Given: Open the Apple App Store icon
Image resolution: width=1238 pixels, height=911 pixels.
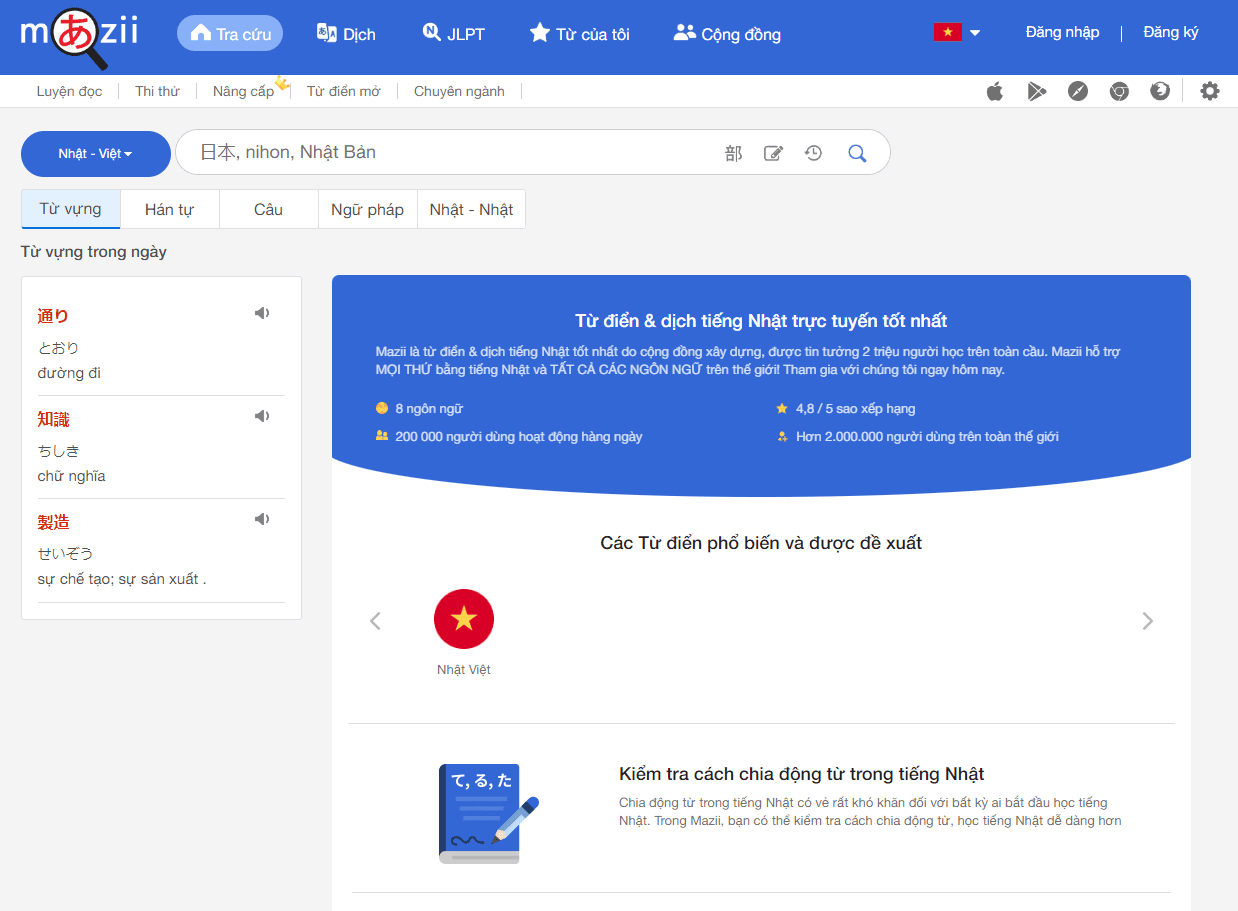Looking at the screenshot, I should click(x=994, y=92).
